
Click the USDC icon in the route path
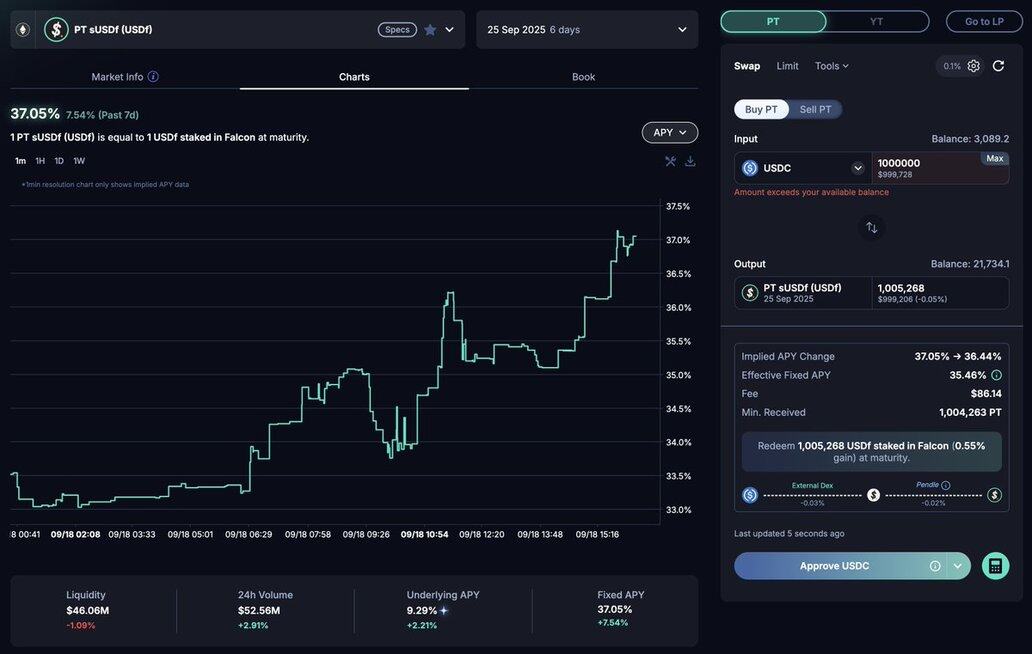tap(750, 495)
